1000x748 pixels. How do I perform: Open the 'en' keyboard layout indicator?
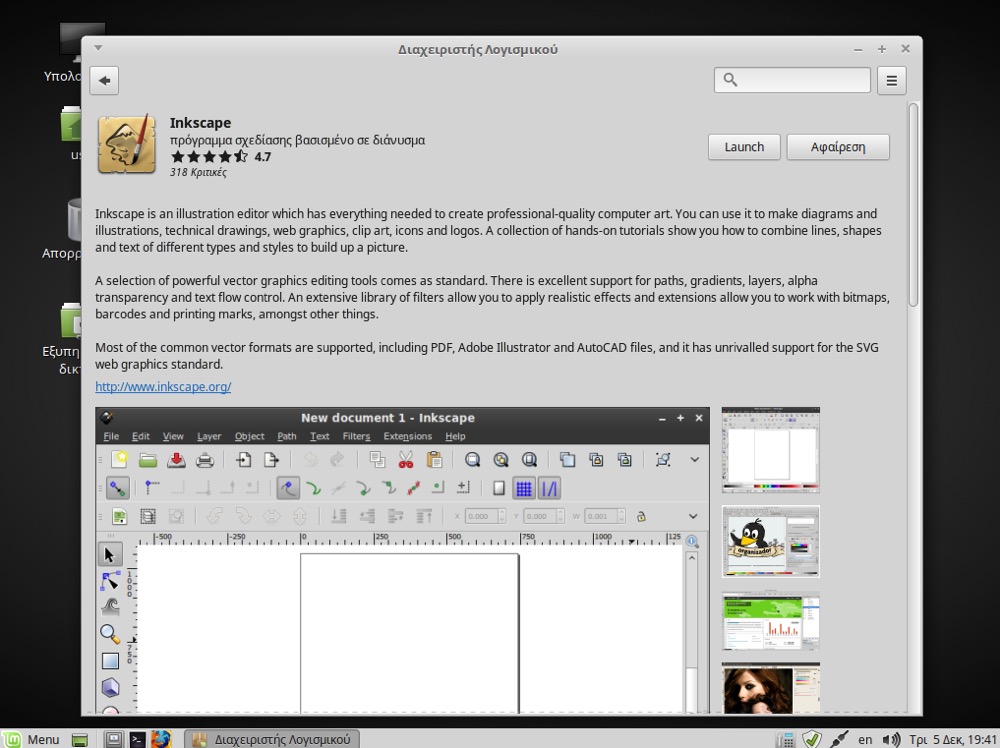click(865, 739)
